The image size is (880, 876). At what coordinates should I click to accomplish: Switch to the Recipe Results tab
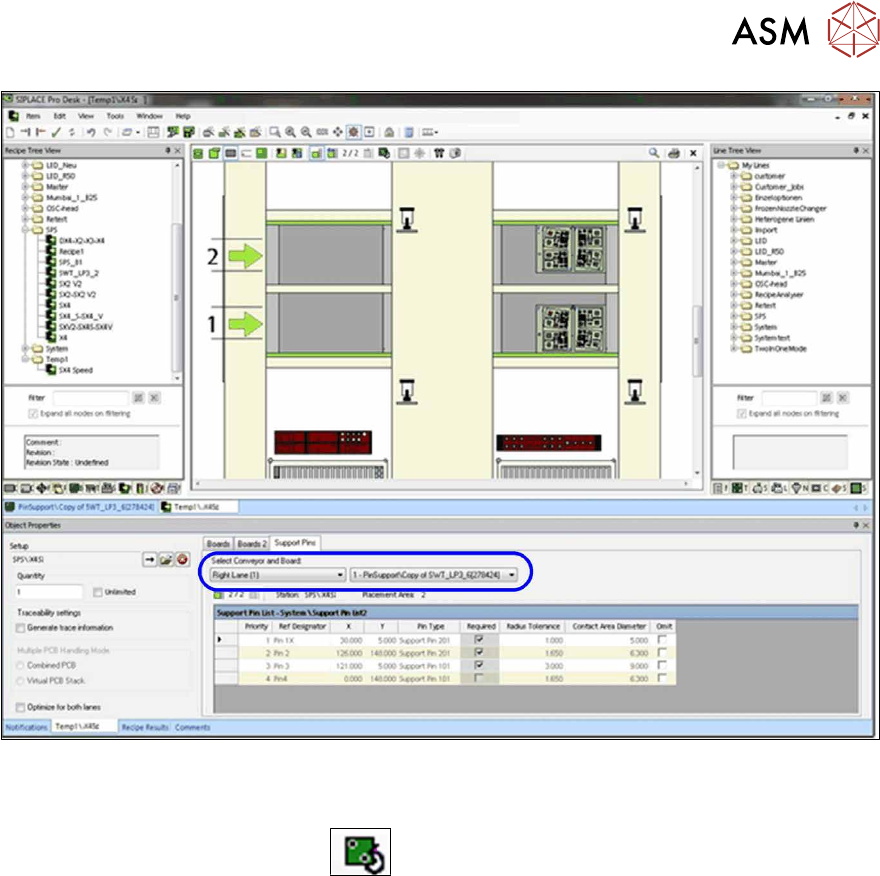click(145, 727)
